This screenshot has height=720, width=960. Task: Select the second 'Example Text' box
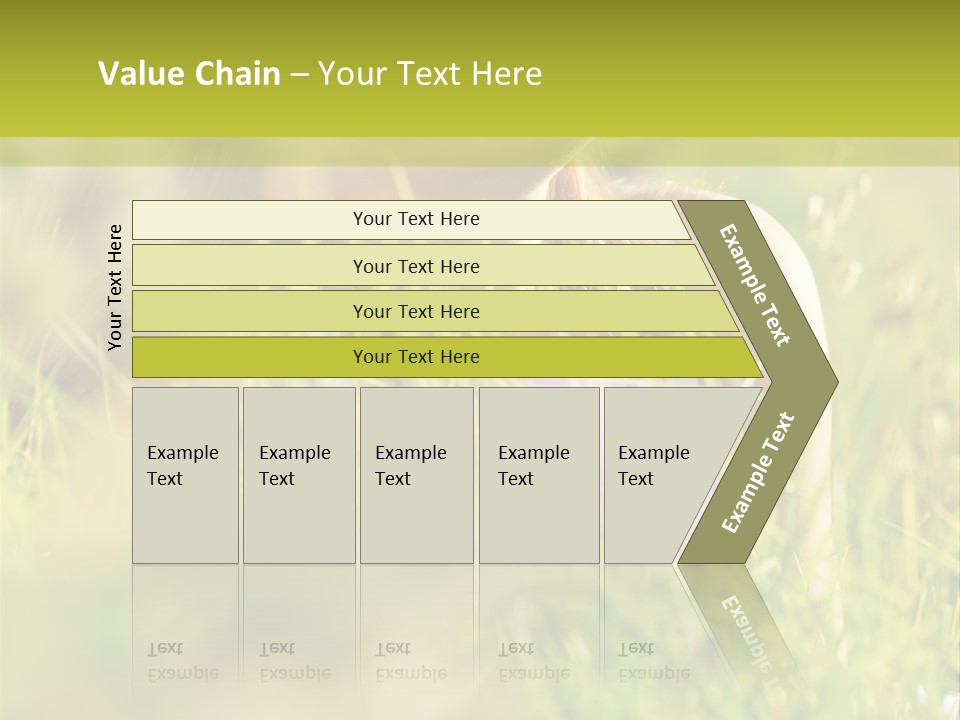(x=297, y=466)
